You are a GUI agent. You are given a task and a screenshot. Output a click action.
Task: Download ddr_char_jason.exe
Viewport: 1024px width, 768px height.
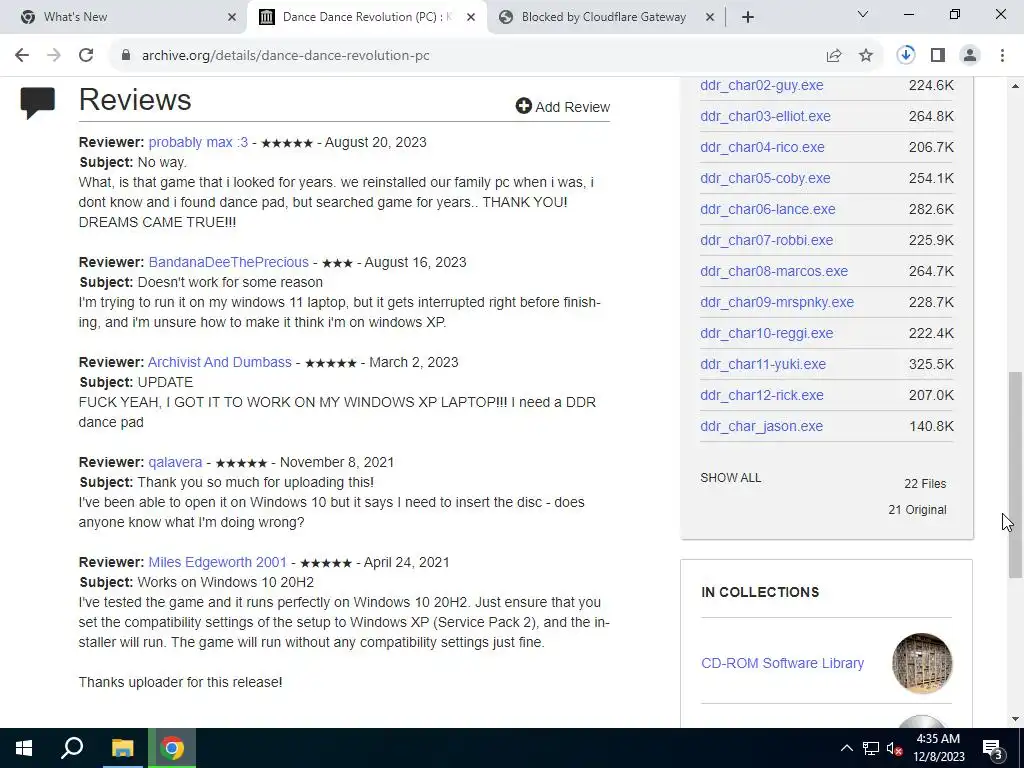[x=761, y=426]
